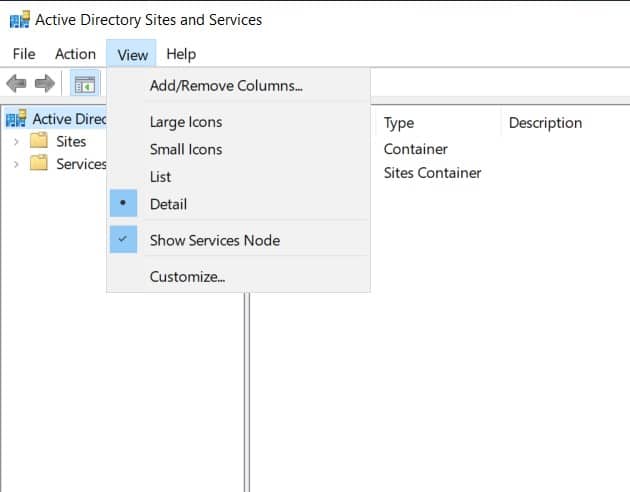
Task: Toggle Show Services Node checkmark
Action: (x=214, y=240)
